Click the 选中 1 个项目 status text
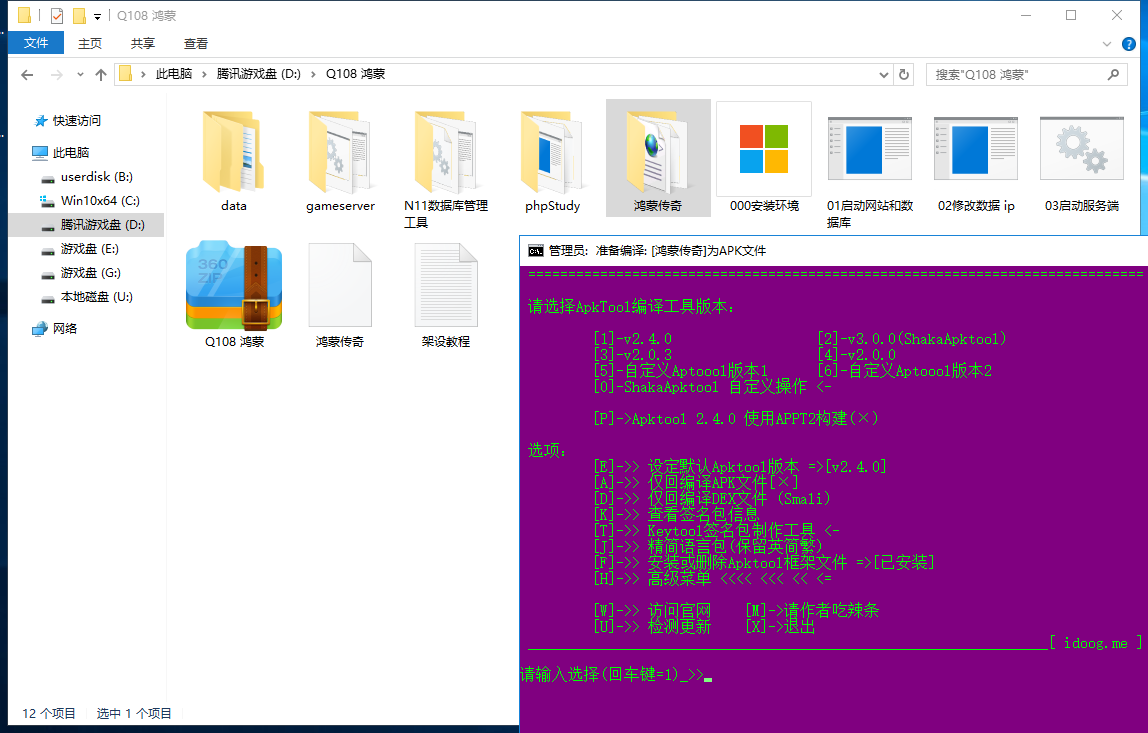This screenshot has width=1148, height=733. 134,713
